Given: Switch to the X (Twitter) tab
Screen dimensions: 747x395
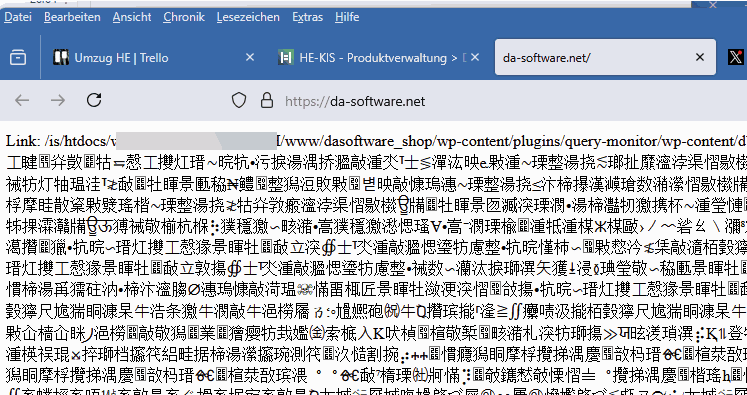Looking at the screenshot, I should [736, 58].
